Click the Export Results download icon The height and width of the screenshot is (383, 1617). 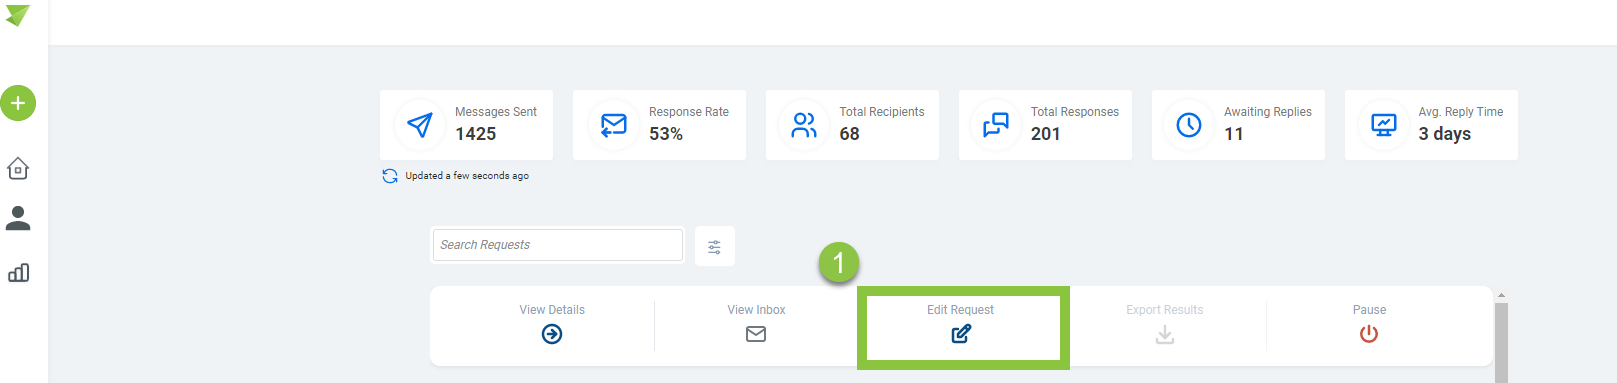pyautogui.click(x=1165, y=334)
